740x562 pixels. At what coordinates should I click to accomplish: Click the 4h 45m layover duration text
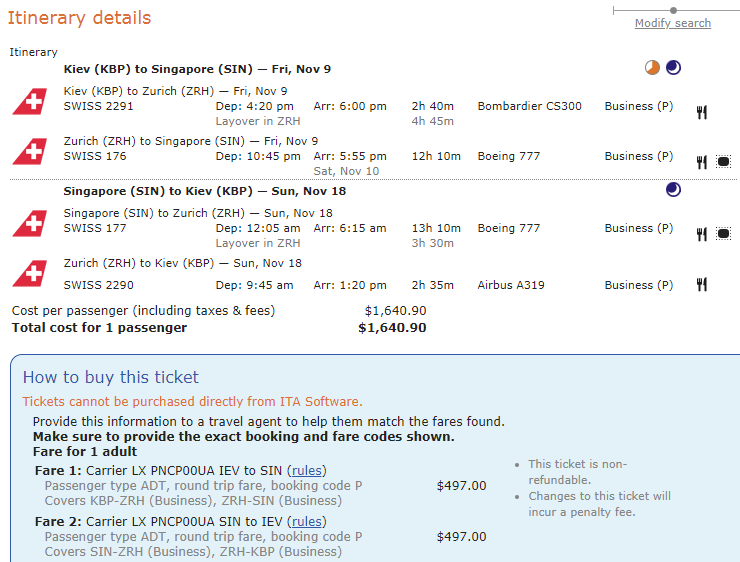432,121
